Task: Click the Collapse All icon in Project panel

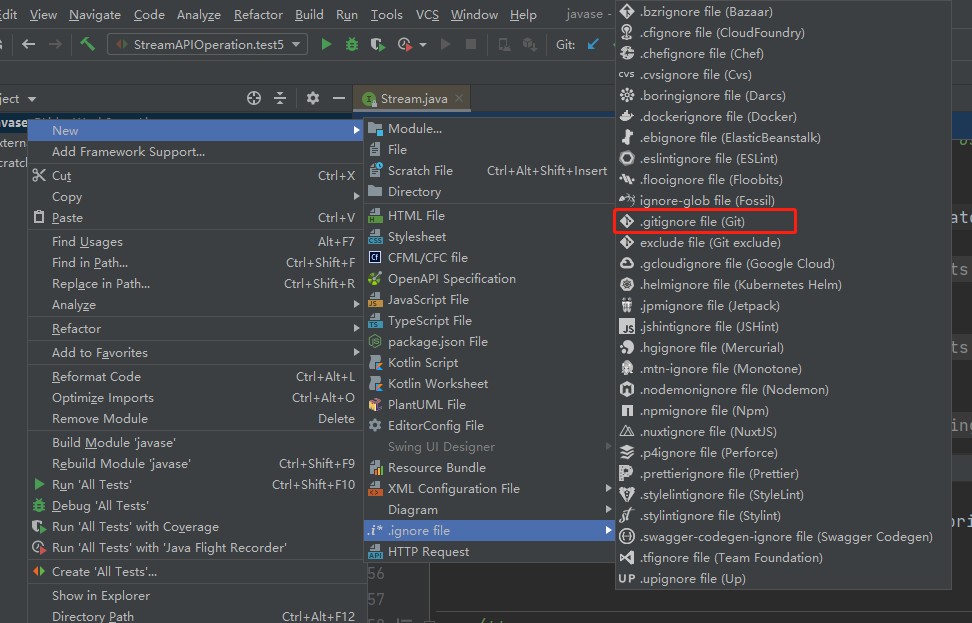Action: click(x=280, y=98)
